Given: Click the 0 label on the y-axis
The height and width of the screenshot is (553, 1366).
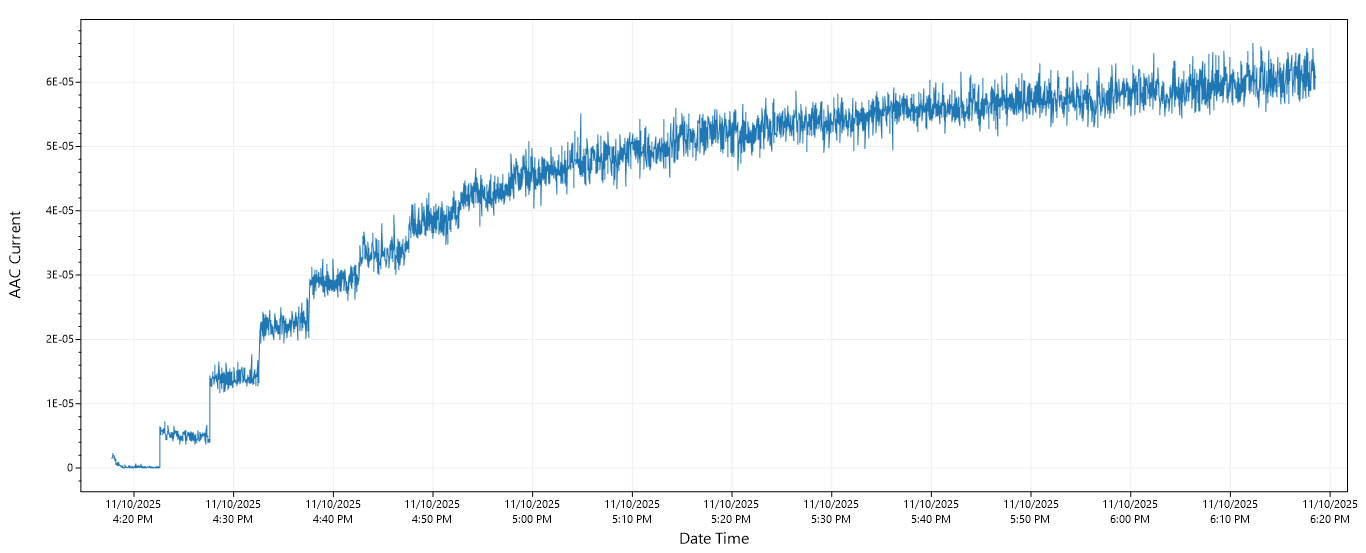Looking at the screenshot, I should pyautogui.click(x=69, y=468).
